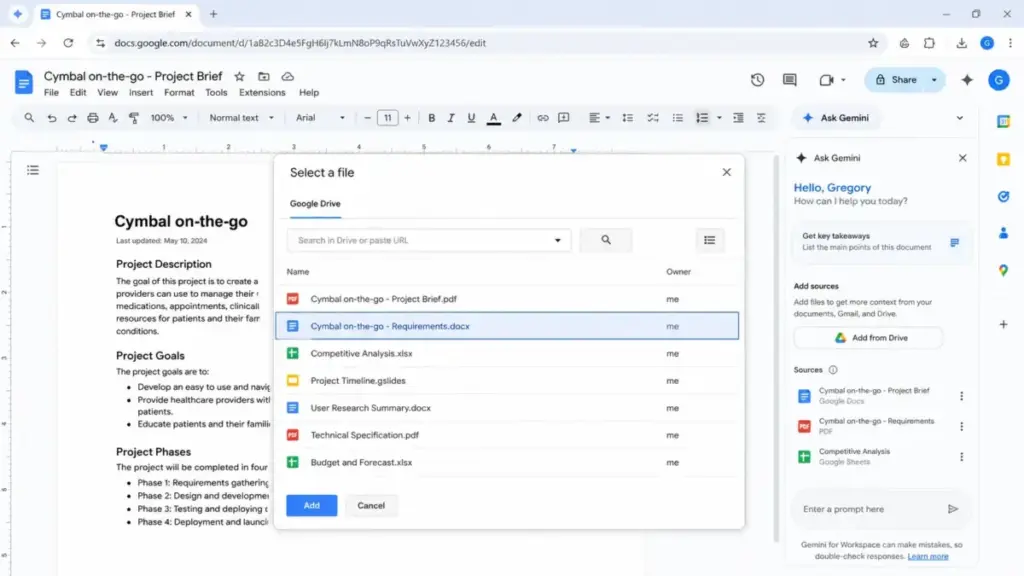Screen dimensions: 1024x576
Task: Open the Normal text style dropdown
Action: (x=242, y=118)
